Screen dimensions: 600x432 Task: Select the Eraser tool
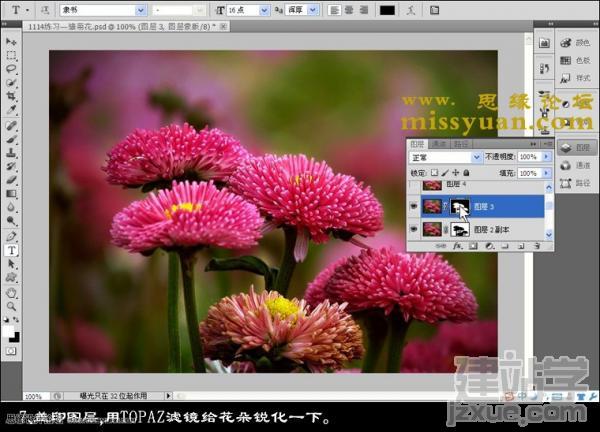click(x=11, y=180)
